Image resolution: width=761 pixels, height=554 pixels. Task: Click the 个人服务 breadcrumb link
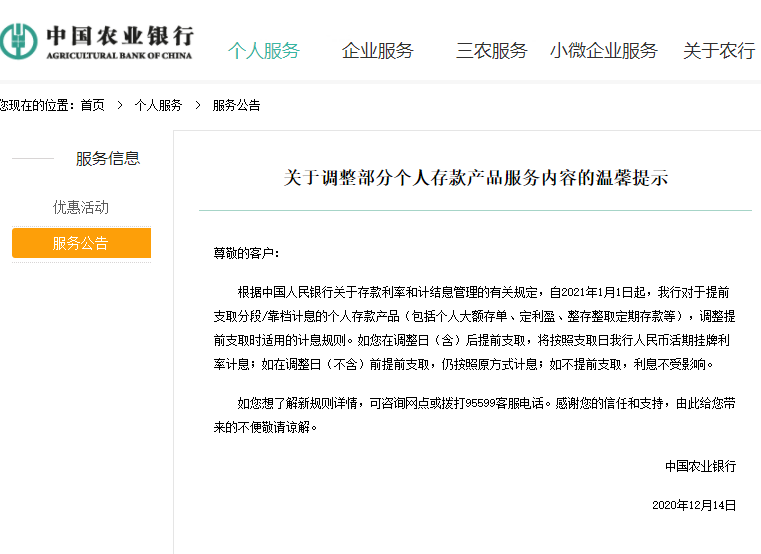tap(158, 105)
